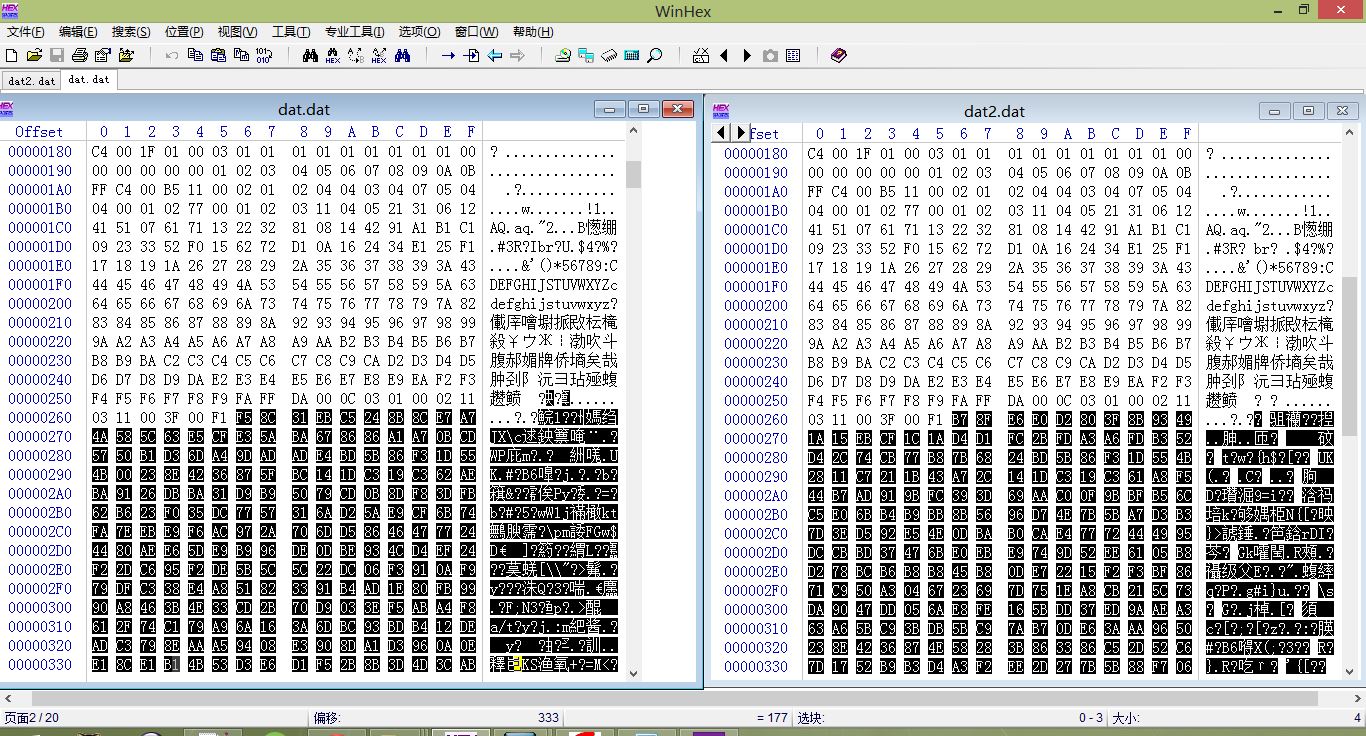Go to offset with blue arrow icon
This screenshot has height=736, width=1366.
tap(448, 55)
